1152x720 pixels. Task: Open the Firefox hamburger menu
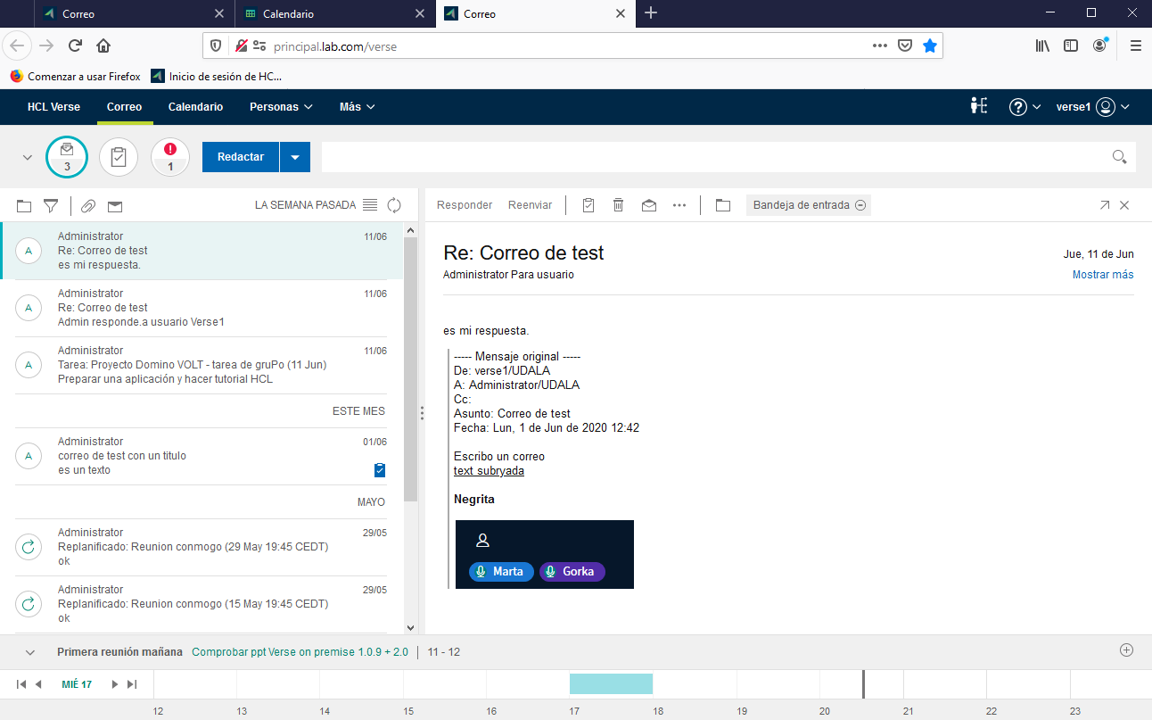(x=1135, y=46)
